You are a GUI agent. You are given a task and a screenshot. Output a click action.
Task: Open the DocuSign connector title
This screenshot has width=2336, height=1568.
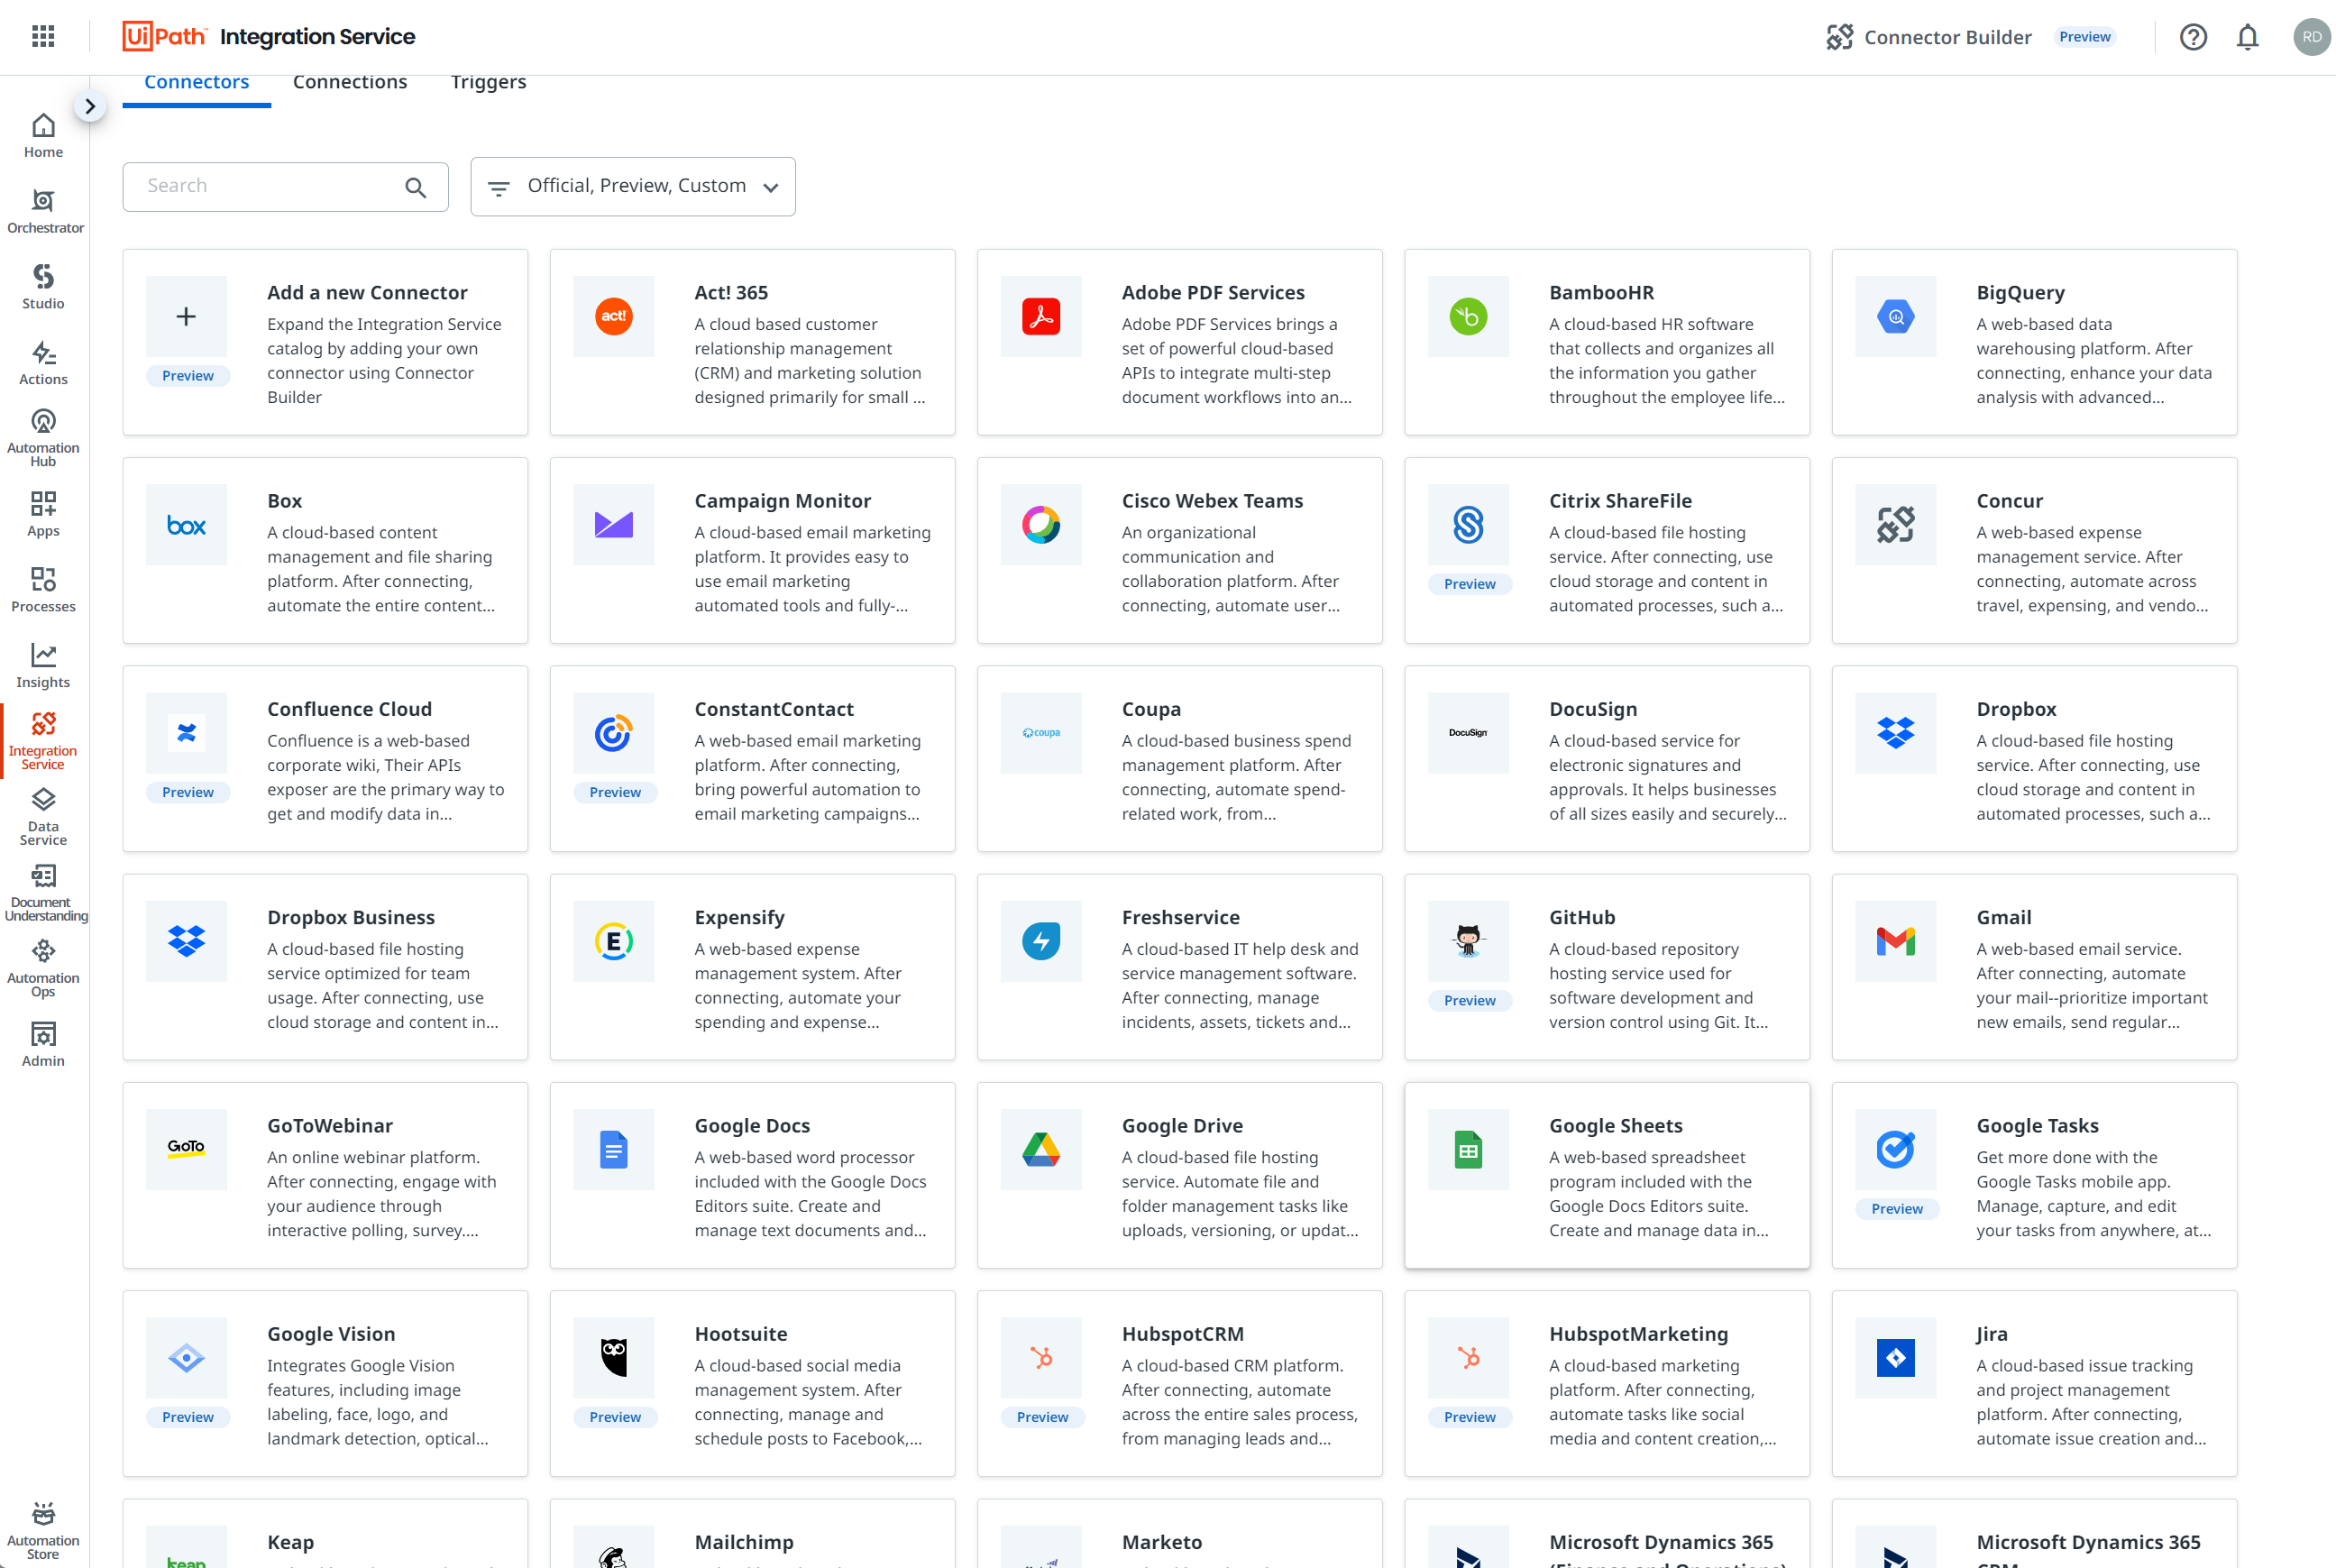click(1593, 709)
